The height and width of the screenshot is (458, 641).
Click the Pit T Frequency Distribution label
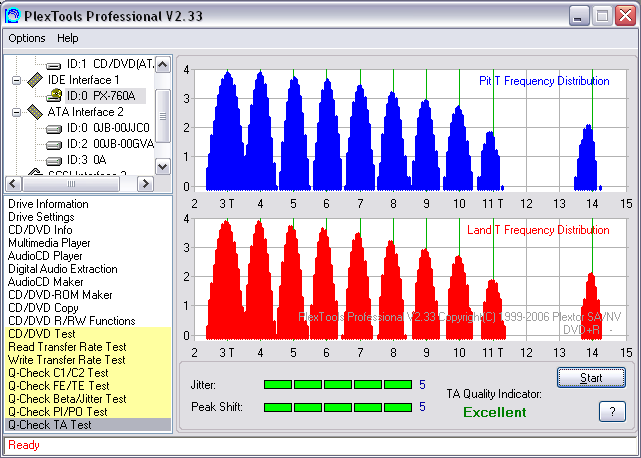(x=544, y=81)
